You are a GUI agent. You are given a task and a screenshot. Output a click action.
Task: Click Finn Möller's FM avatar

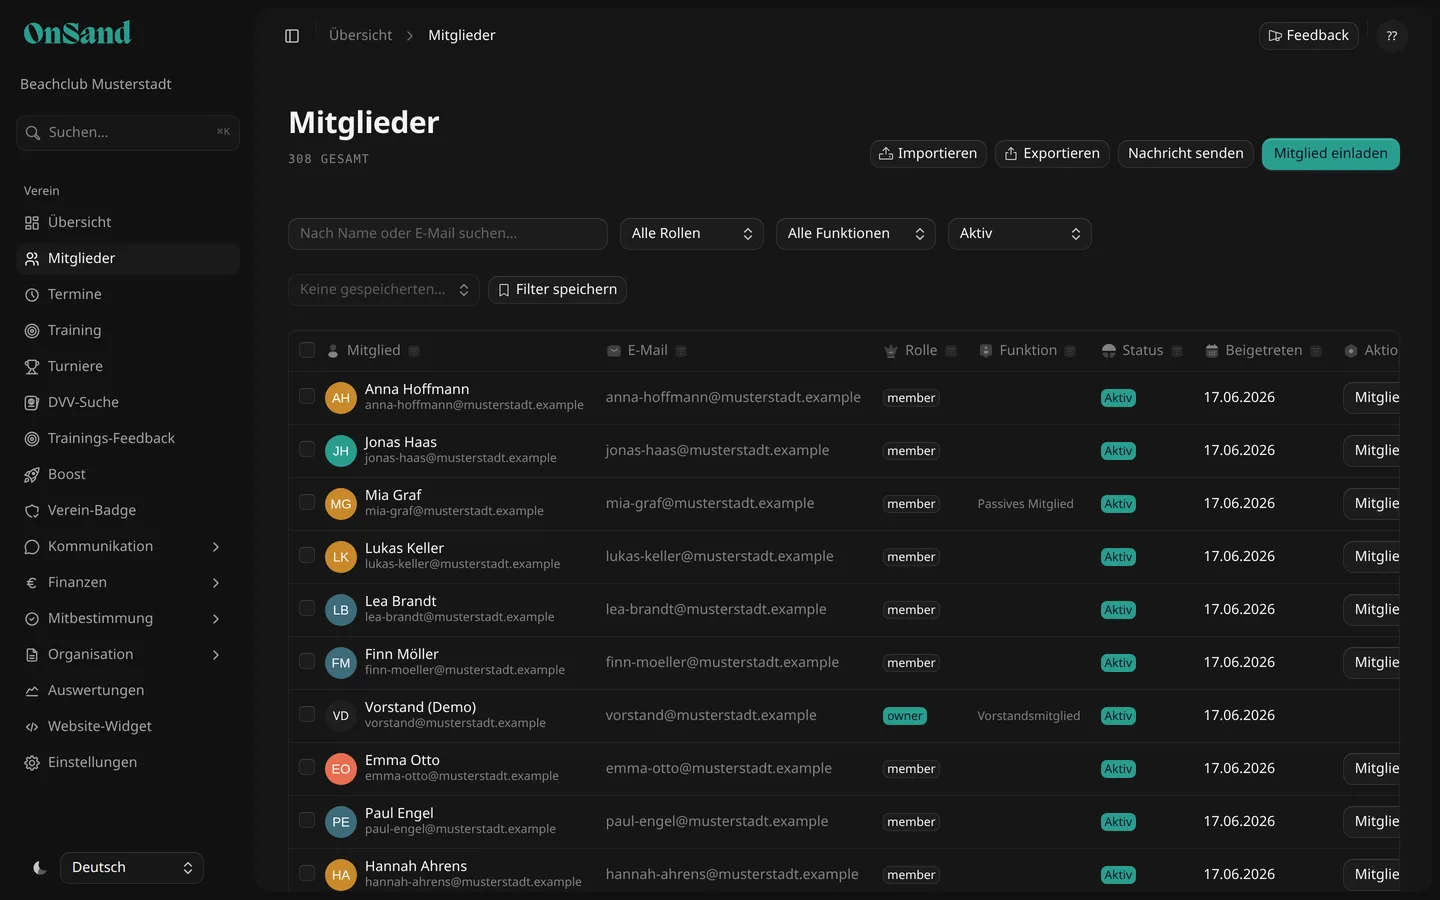pyautogui.click(x=341, y=663)
